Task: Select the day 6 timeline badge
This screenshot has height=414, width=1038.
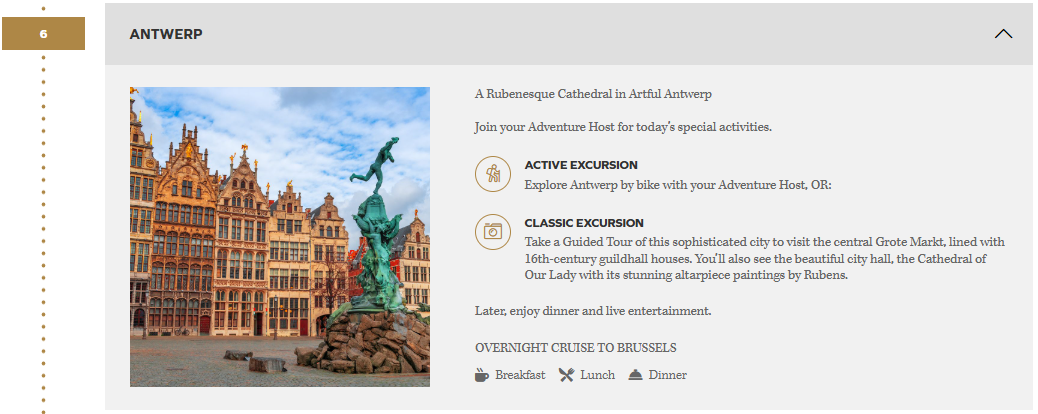Action: point(43,34)
